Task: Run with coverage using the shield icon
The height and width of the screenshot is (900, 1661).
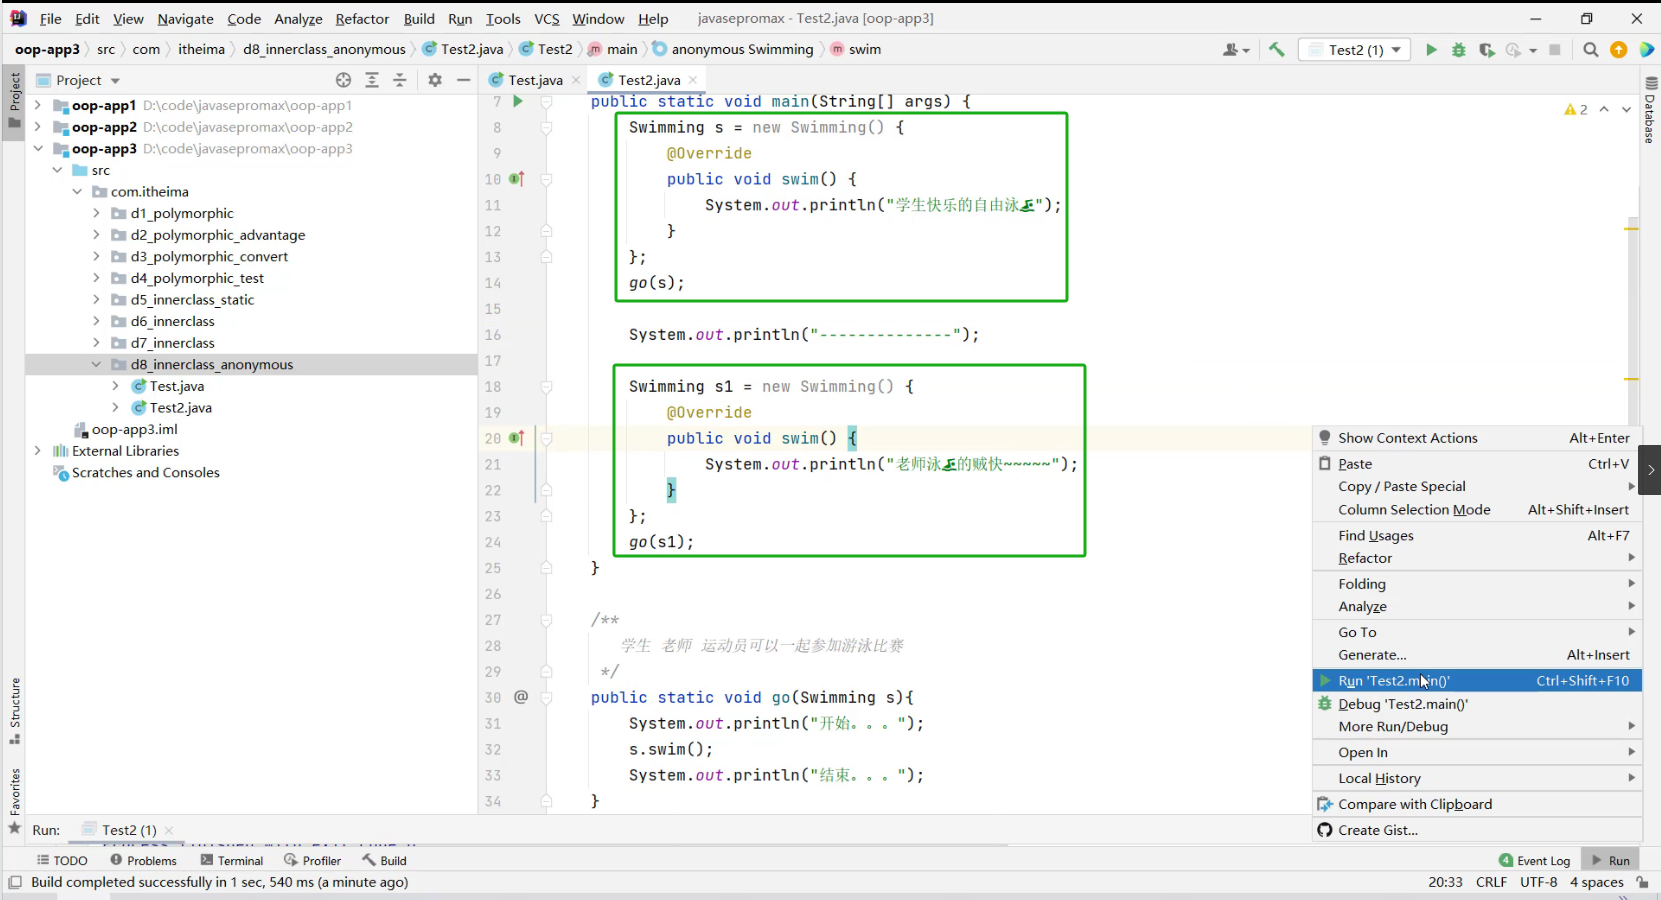Action: (1487, 49)
